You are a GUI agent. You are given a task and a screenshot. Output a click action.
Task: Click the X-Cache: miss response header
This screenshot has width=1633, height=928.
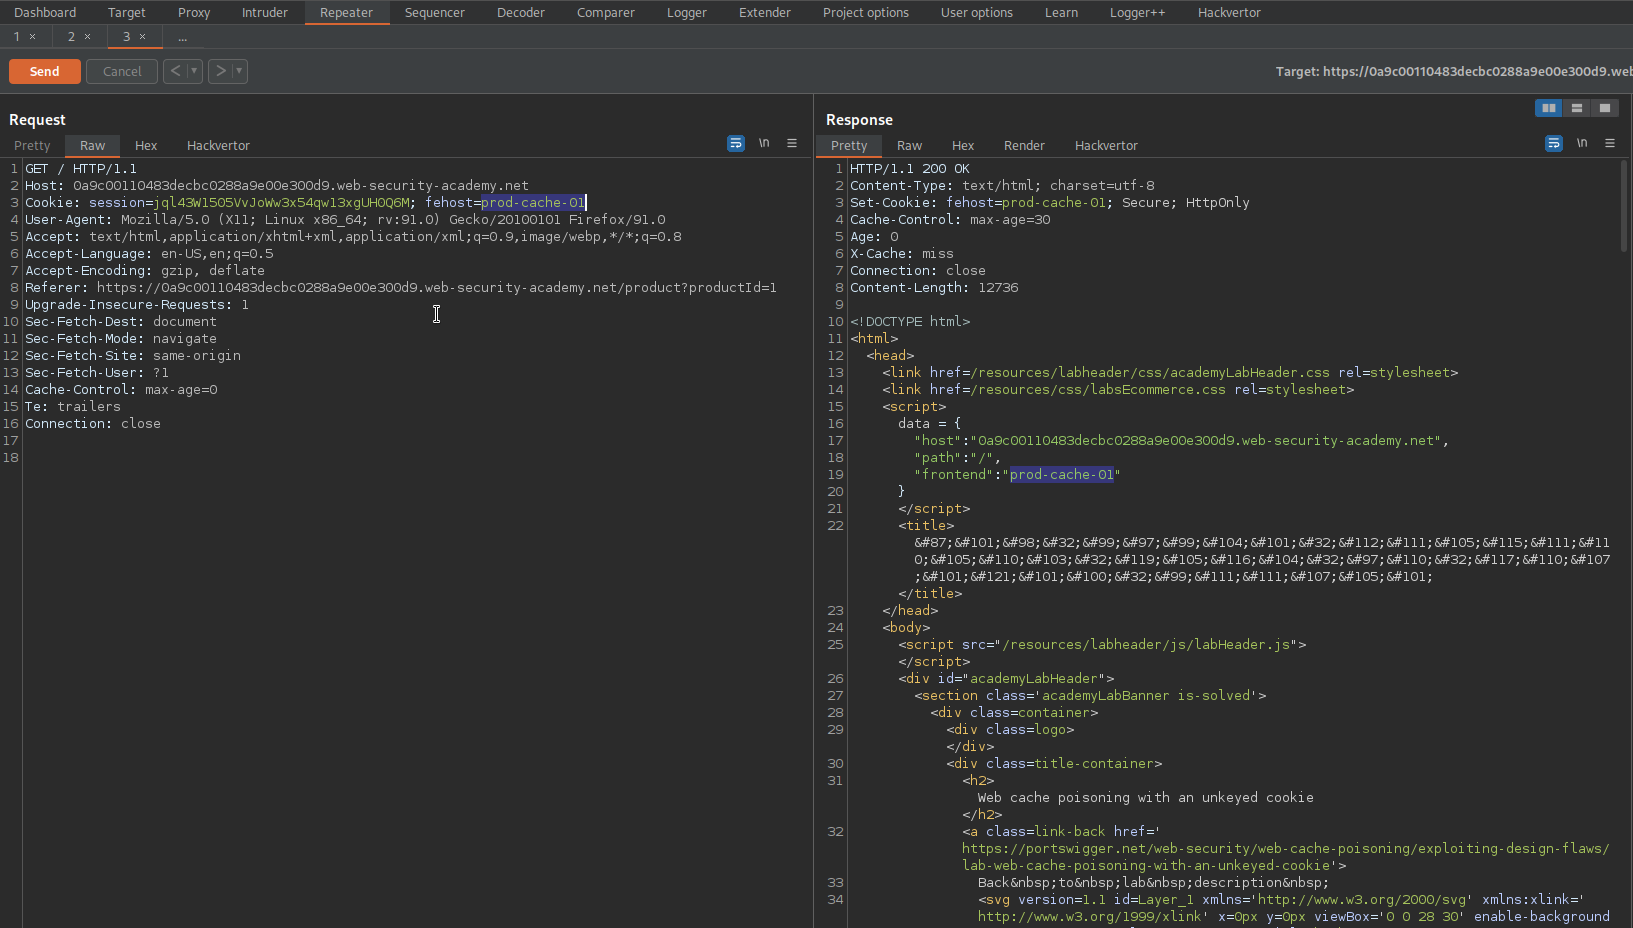tap(901, 253)
